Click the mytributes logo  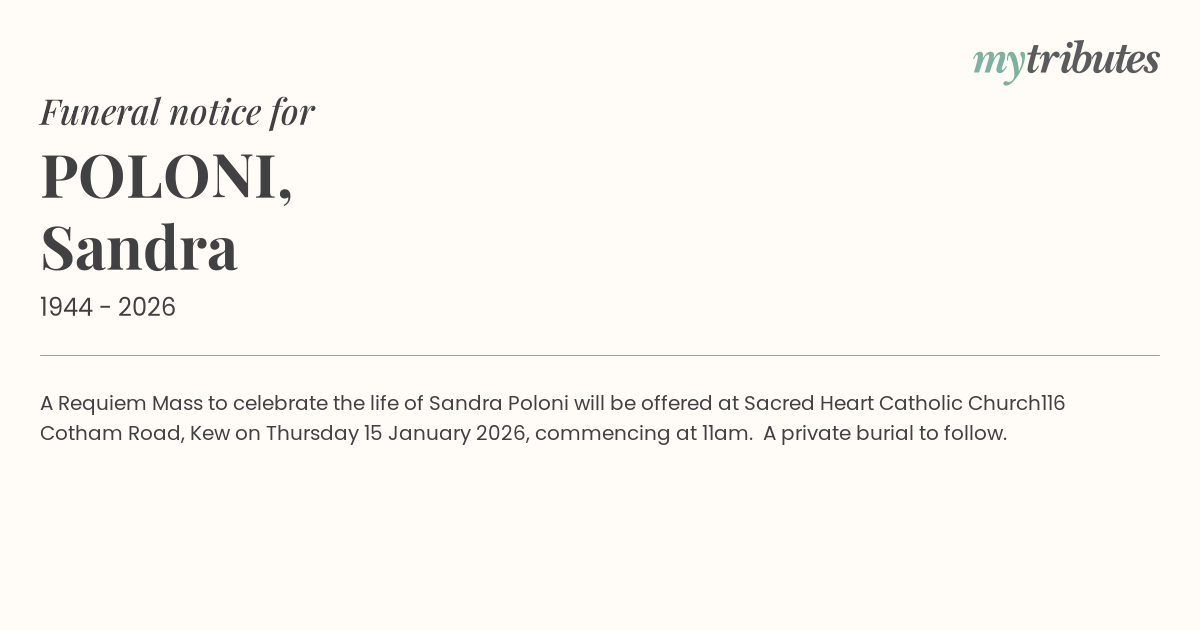tap(1066, 60)
